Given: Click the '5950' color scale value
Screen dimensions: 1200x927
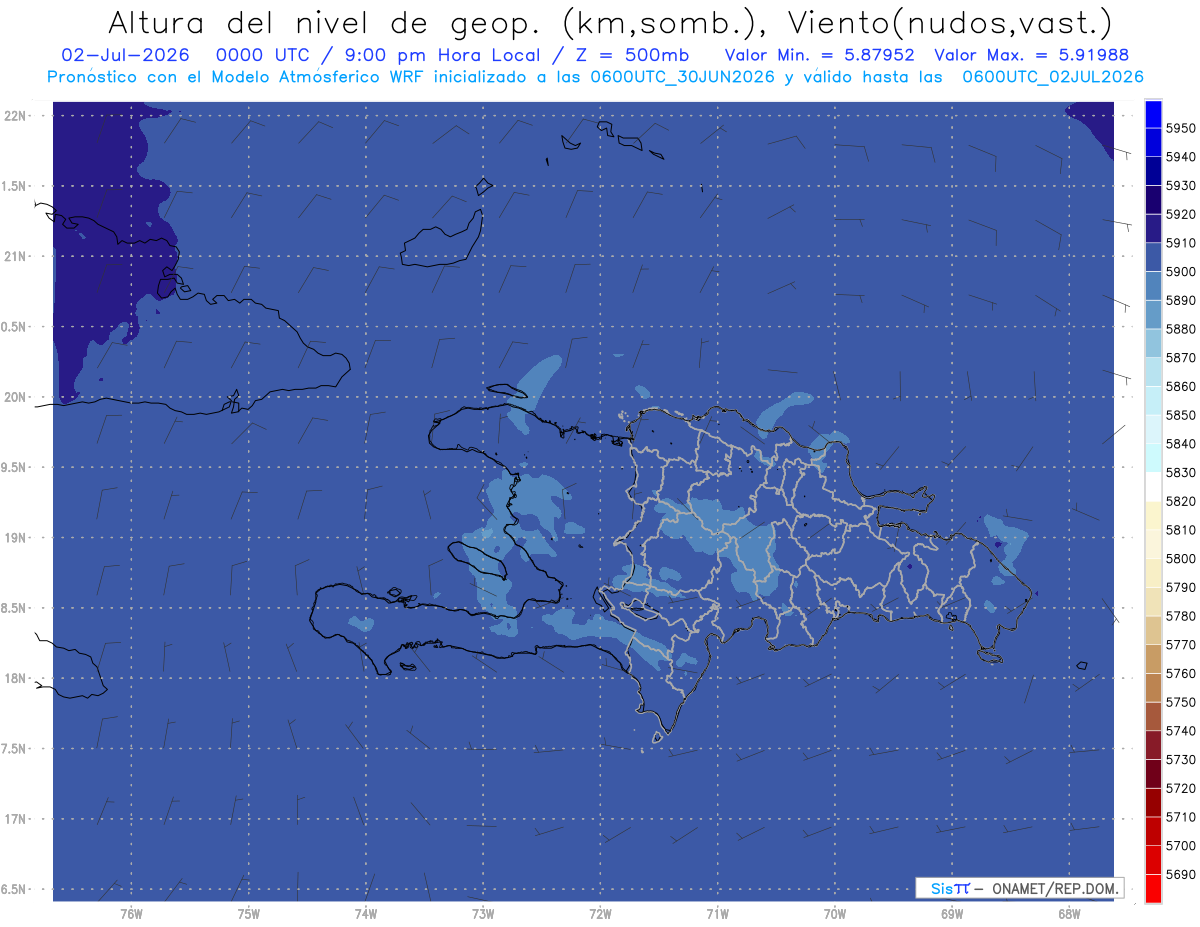Looking at the screenshot, I should pos(1181,128).
